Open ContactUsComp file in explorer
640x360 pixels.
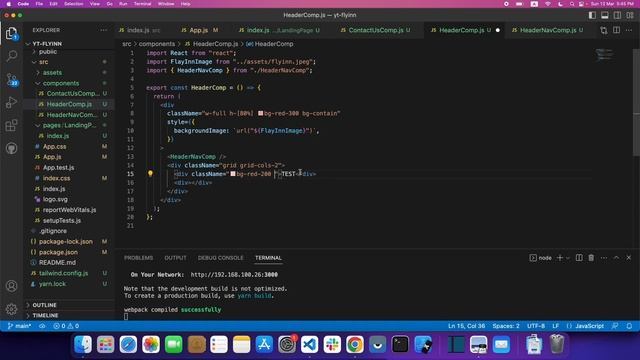(73, 93)
